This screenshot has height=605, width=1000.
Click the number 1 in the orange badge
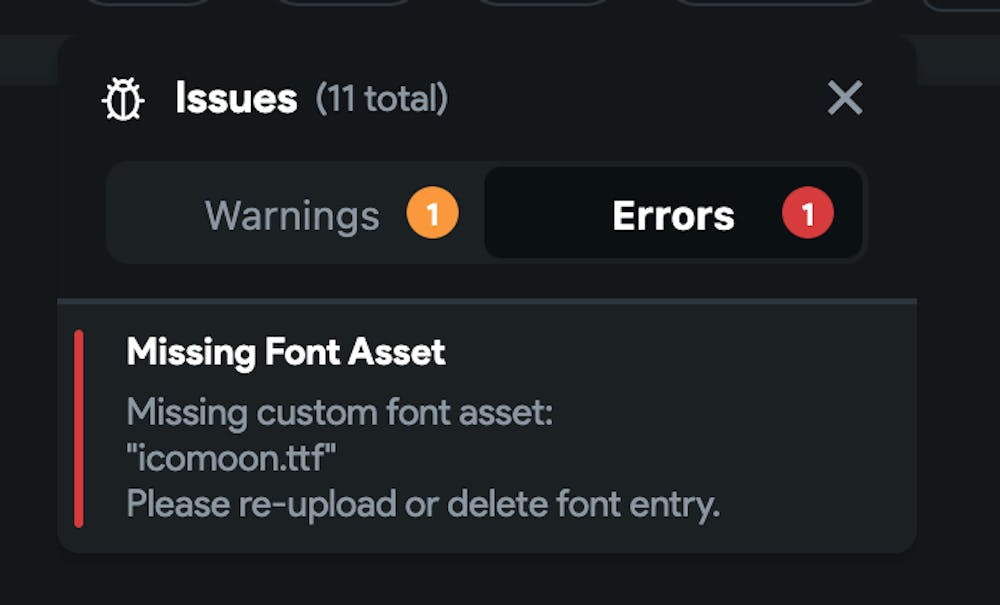(x=432, y=215)
